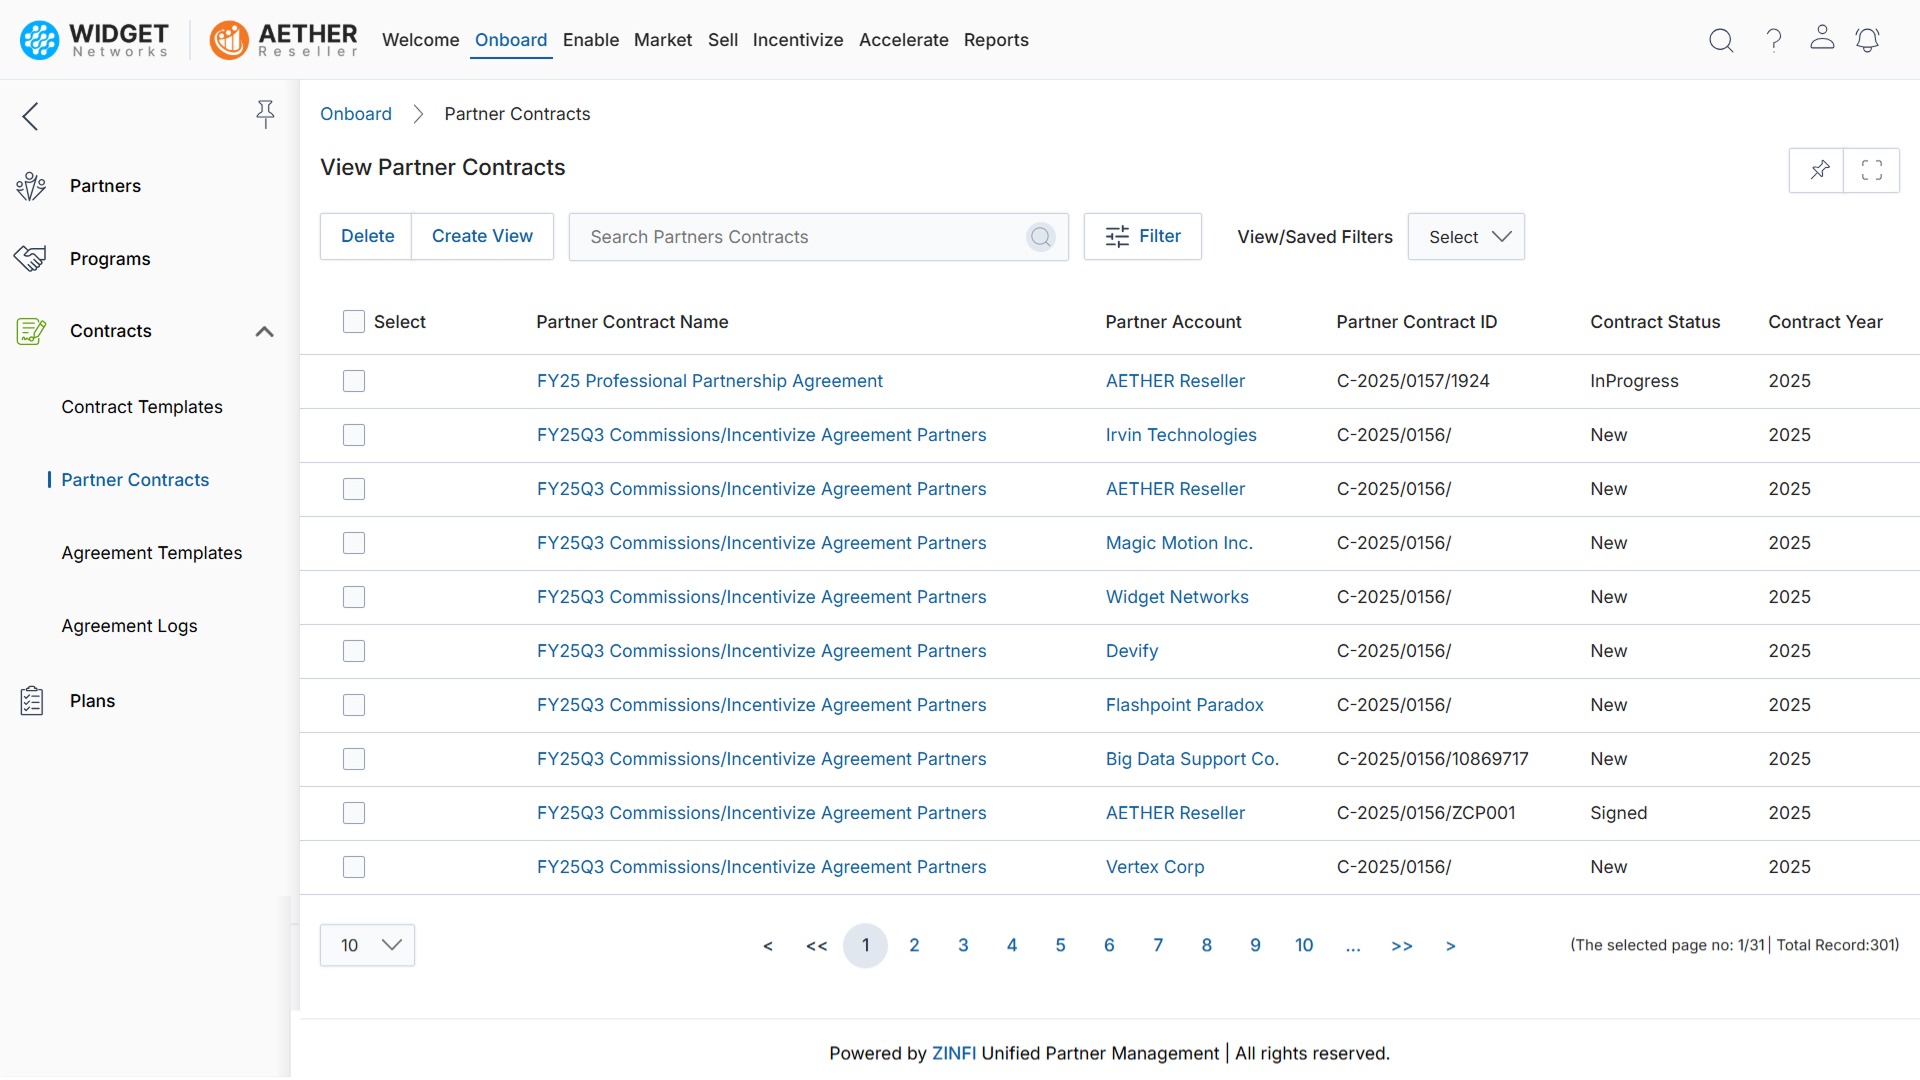
Task: Open the rows per page dropdown
Action: pos(367,945)
